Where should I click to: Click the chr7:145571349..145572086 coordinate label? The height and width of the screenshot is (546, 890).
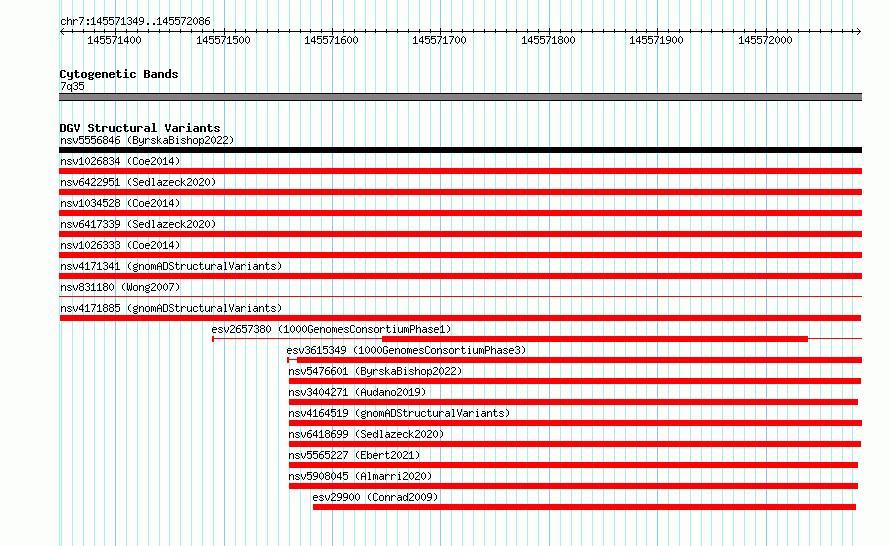point(135,22)
